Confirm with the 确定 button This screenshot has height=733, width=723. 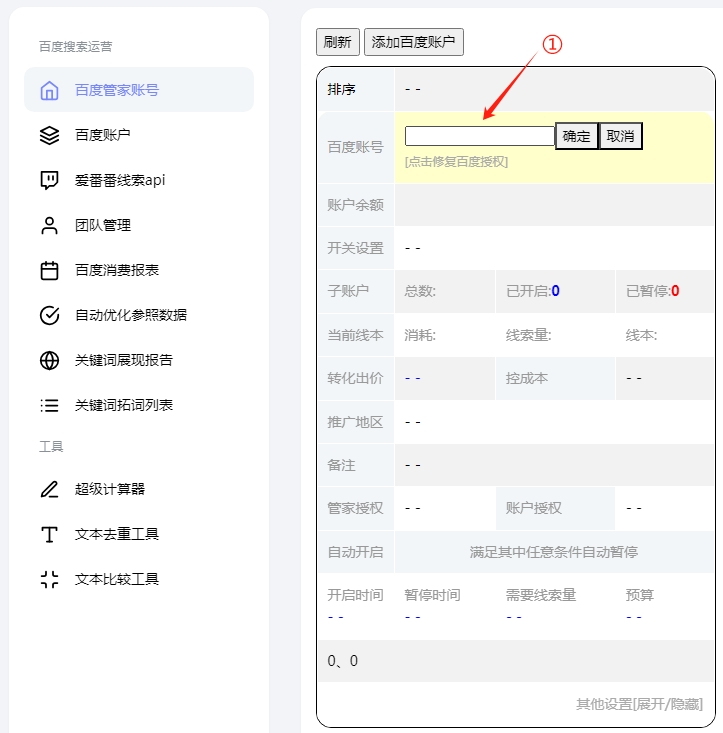pos(576,137)
